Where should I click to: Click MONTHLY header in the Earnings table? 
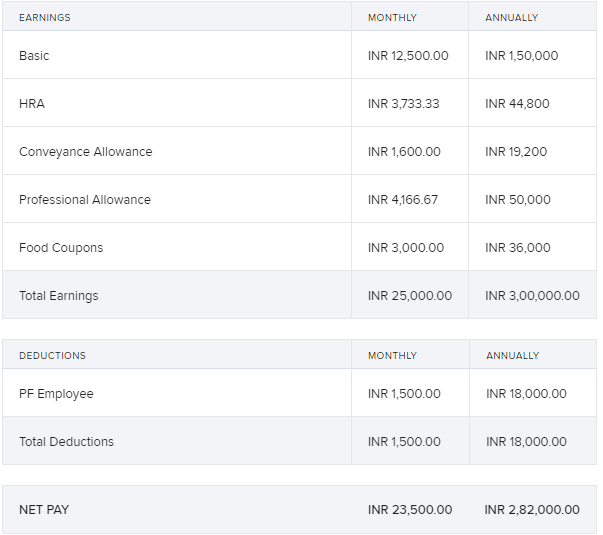click(392, 18)
